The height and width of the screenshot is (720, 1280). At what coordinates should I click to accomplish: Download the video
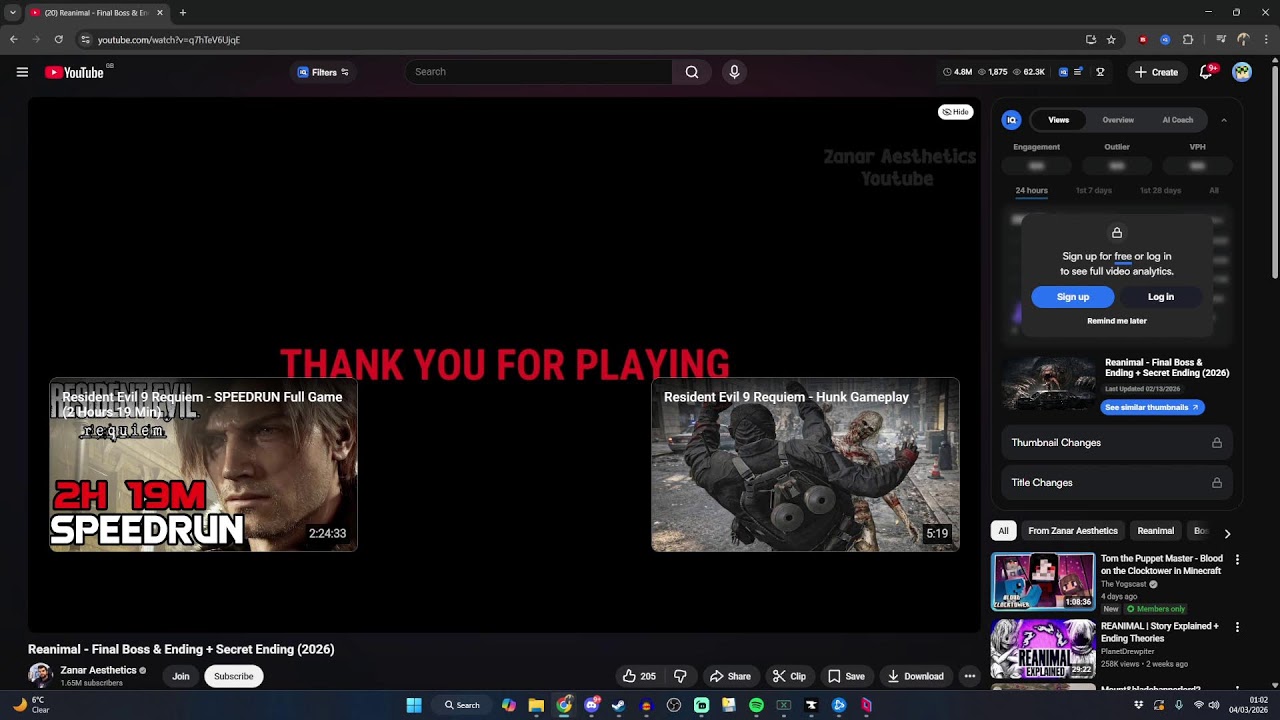(x=915, y=676)
